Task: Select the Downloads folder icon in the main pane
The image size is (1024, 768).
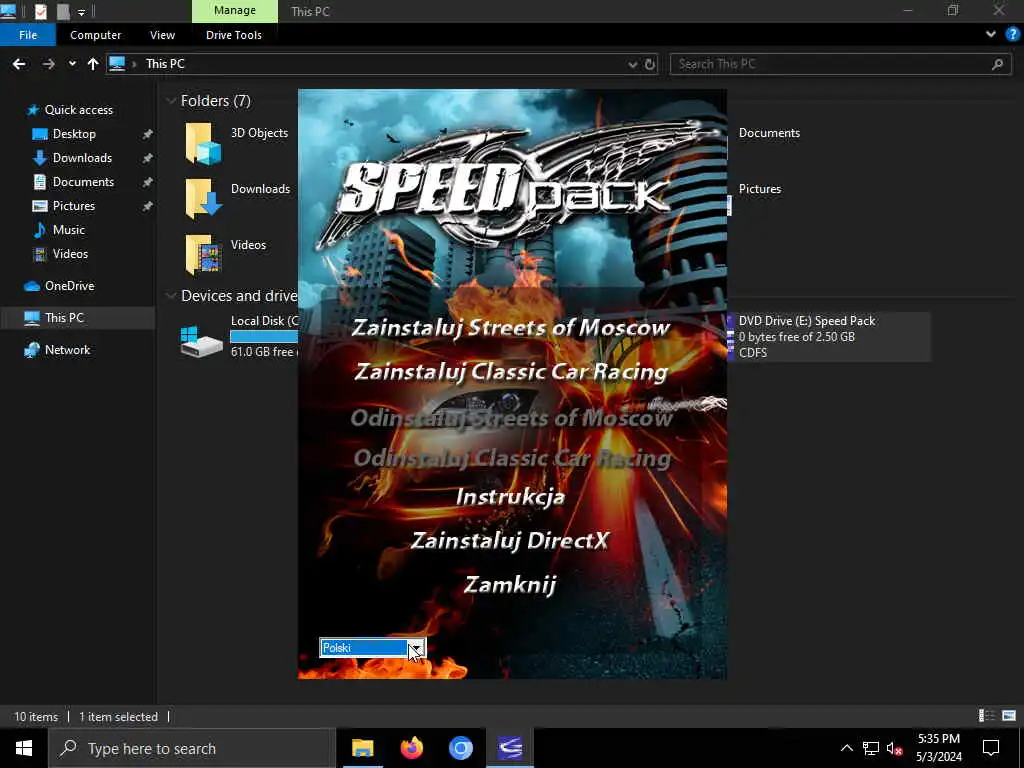Action: point(202,199)
